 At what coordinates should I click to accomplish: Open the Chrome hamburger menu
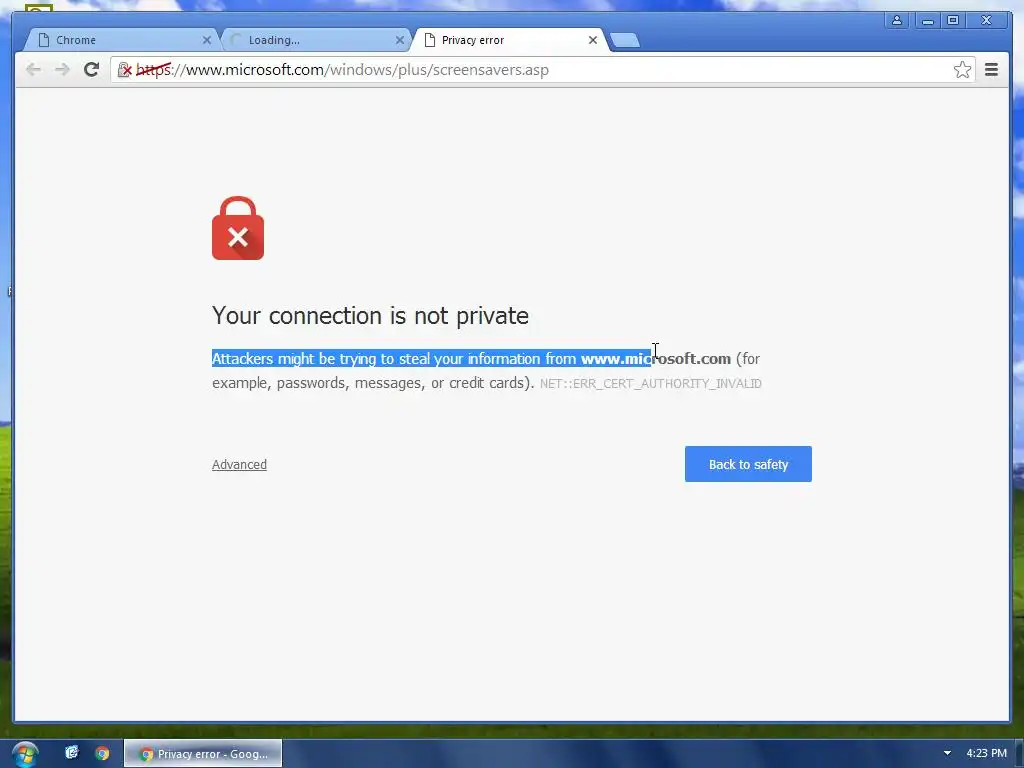coord(991,70)
